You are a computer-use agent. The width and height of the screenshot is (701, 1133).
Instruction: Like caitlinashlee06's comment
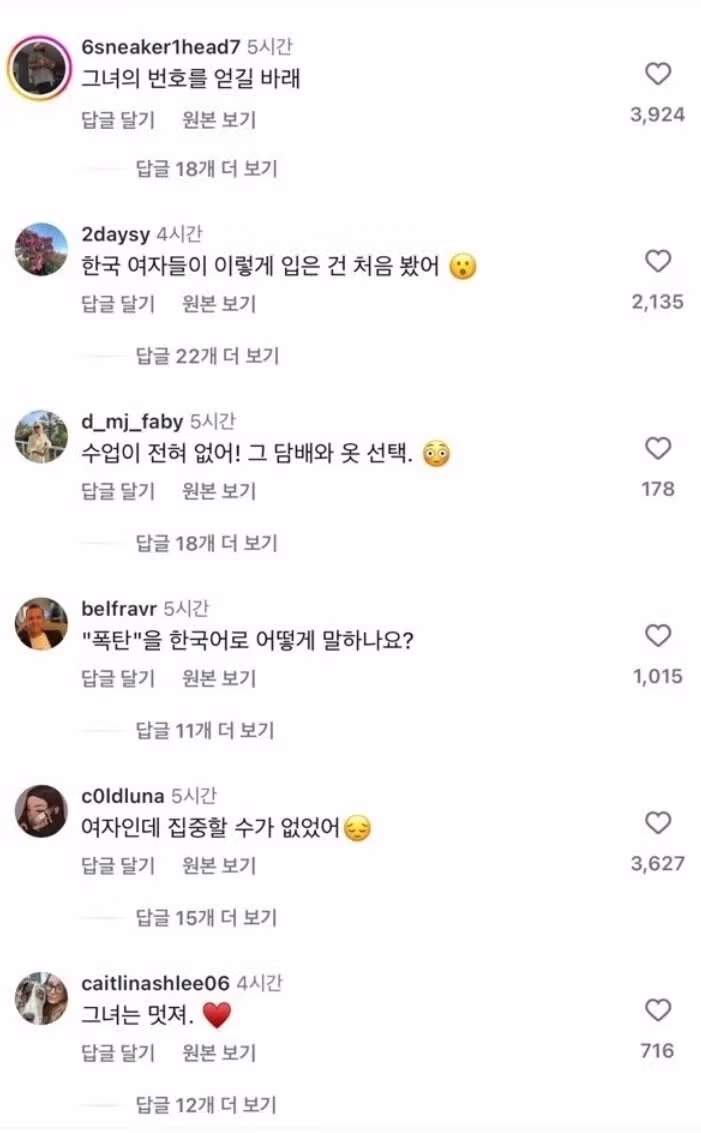point(658,1010)
